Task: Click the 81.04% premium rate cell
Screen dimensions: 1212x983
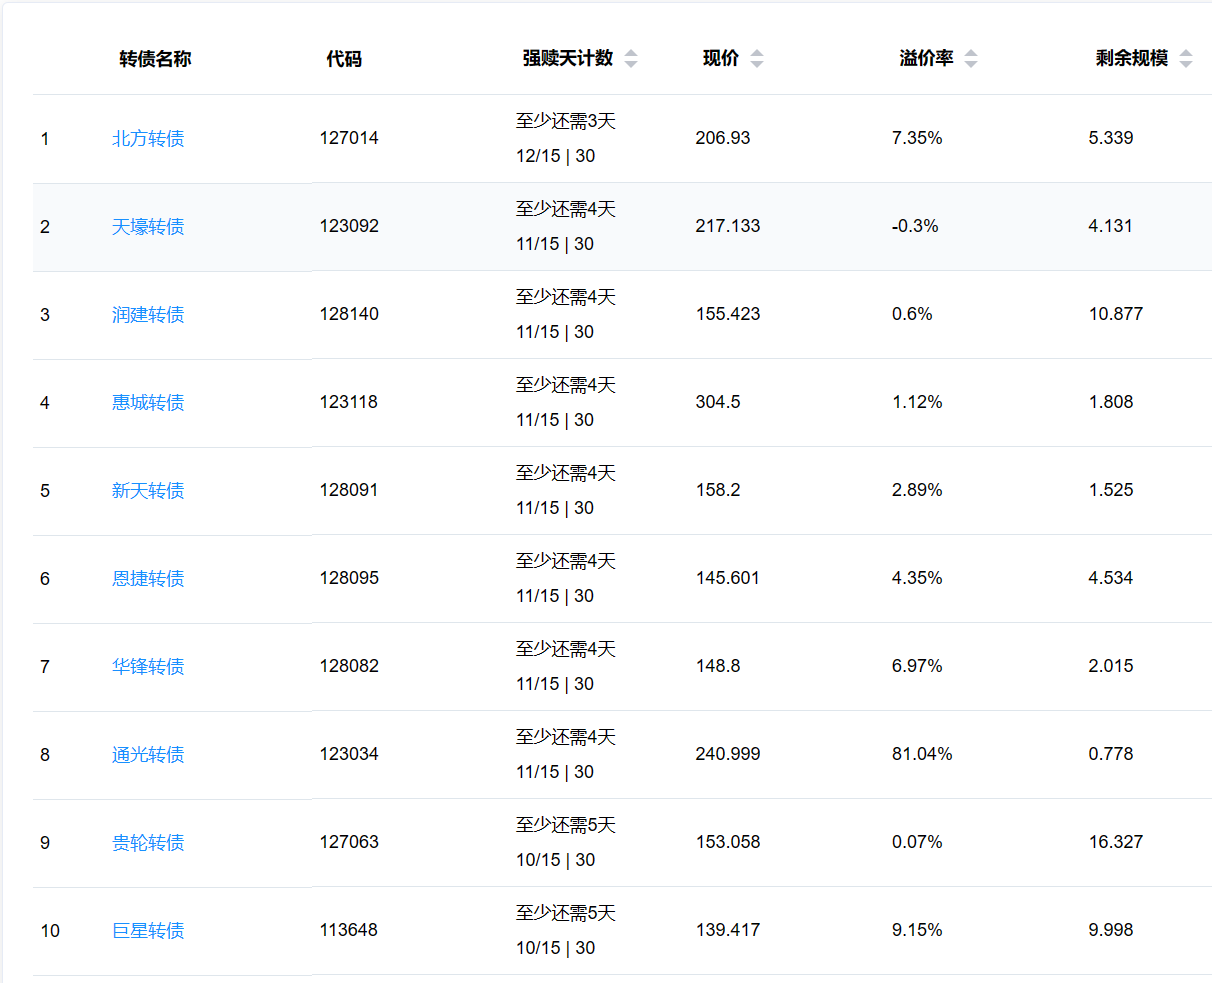Action: pos(922,754)
